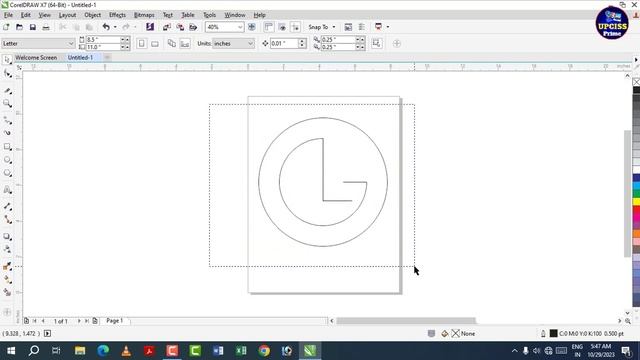The height and width of the screenshot is (360, 640).
Task: Click the add page button after navigator
Action: [x=95, y=321]
